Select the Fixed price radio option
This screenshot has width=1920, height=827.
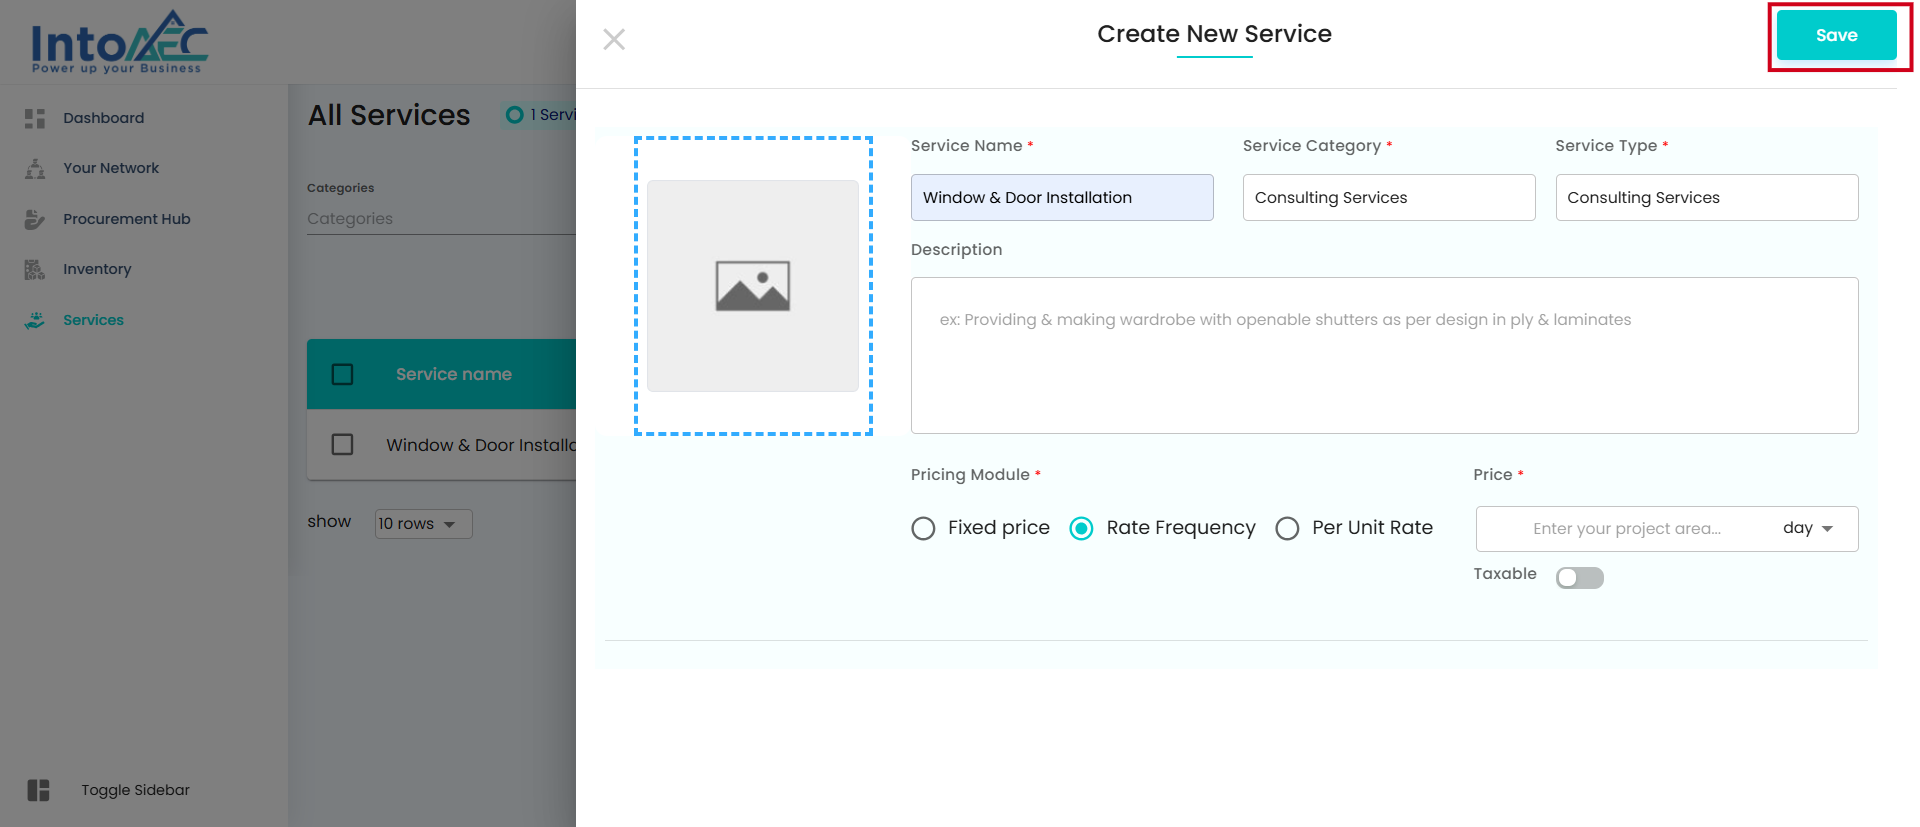[923, 528]
